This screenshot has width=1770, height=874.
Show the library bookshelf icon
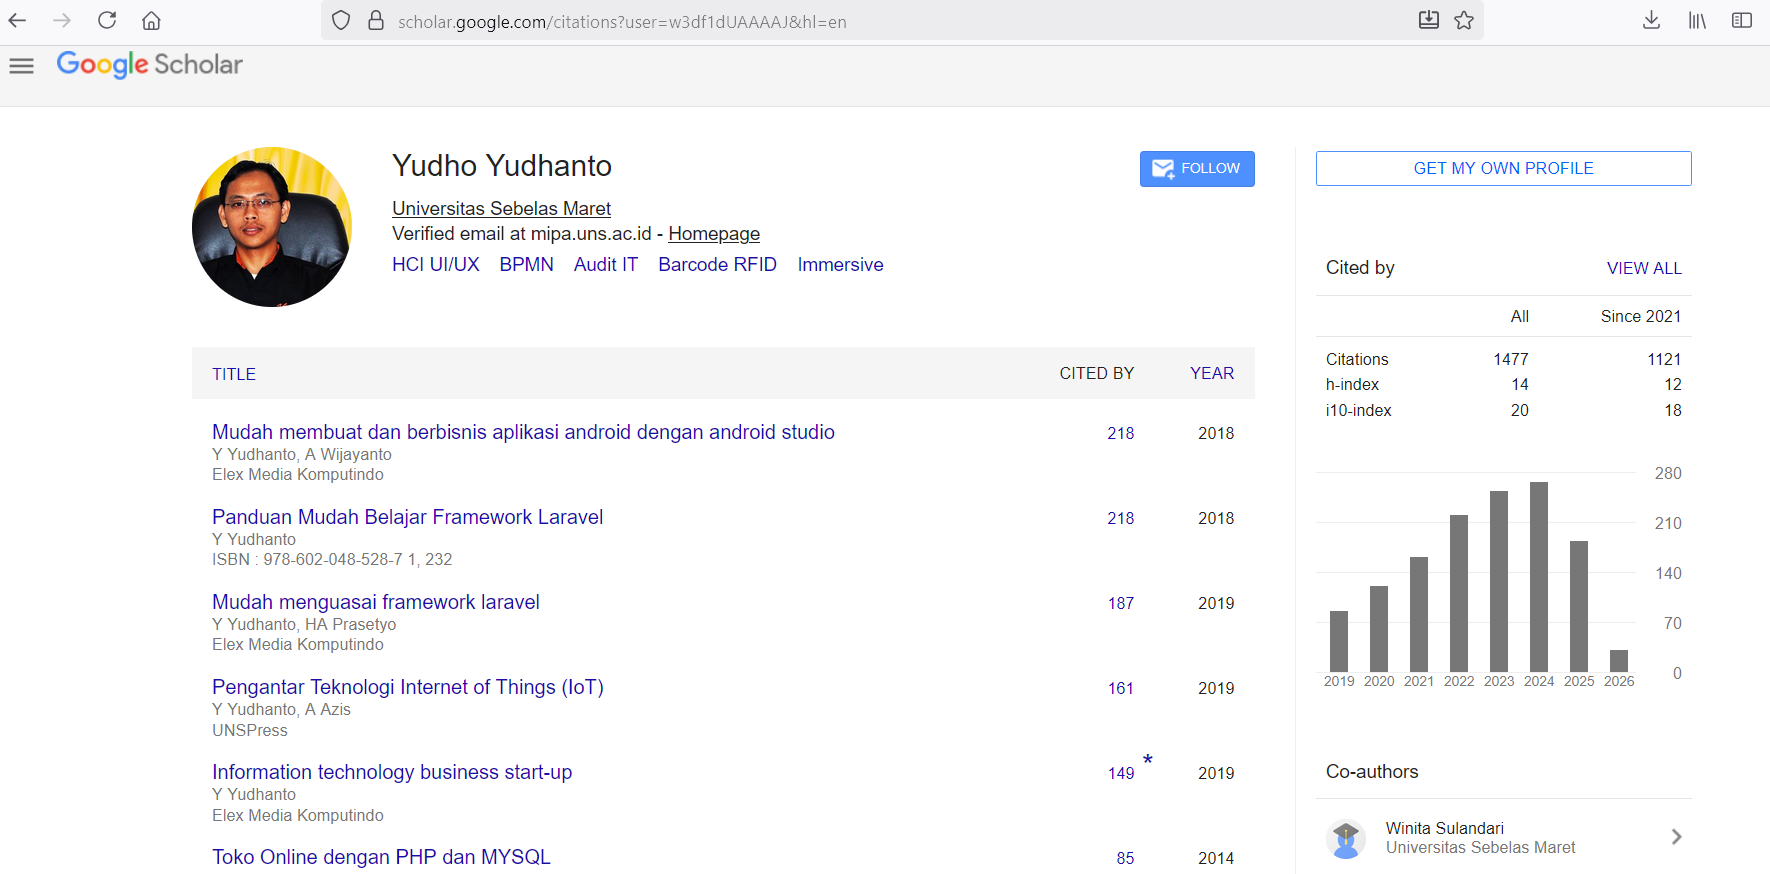pyautogui.click(x=1697, y=20)
